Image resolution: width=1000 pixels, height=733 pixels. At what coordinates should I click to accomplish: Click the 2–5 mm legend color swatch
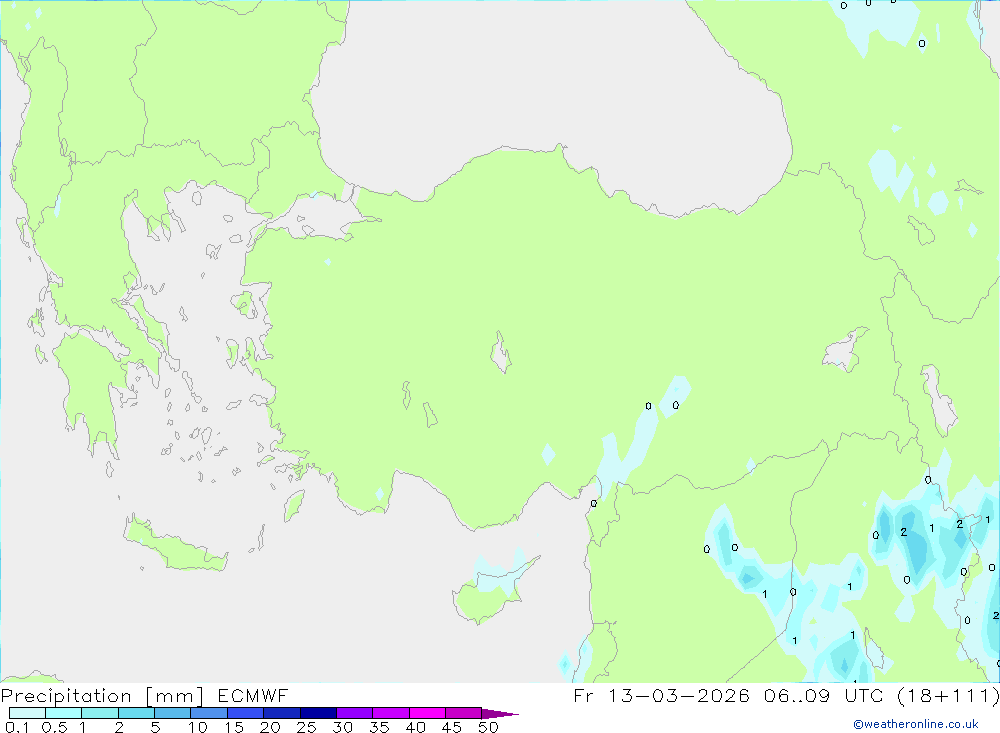tap(136, 713)
